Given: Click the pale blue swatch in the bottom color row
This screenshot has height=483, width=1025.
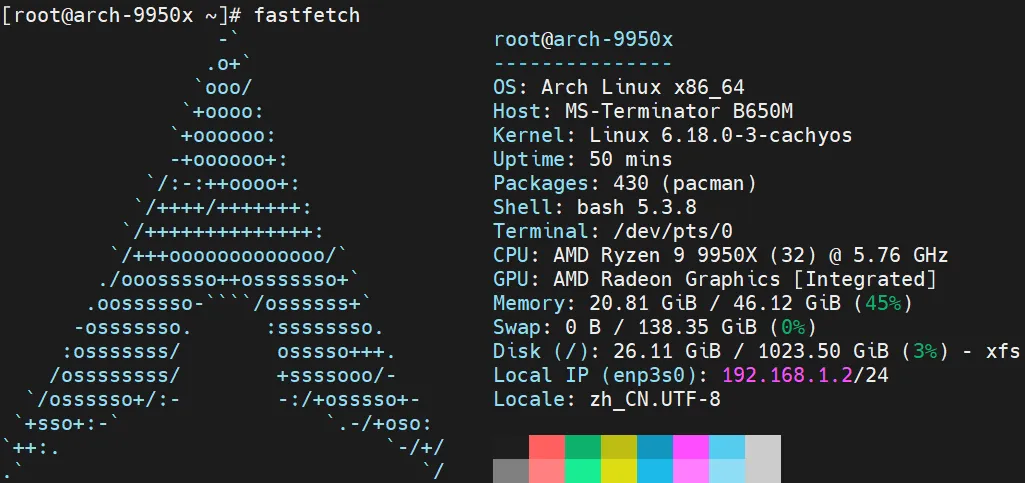Looking at the screenshot, I should point(727,471).
